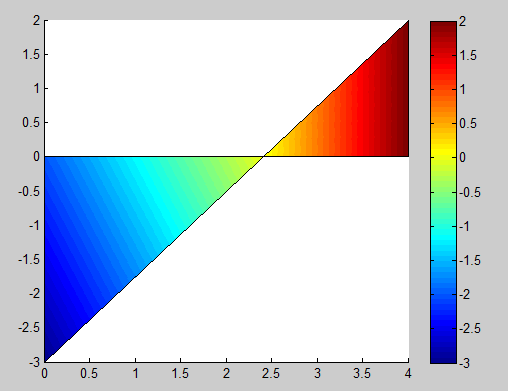Click the y-axis tick label -2.5

29,328
